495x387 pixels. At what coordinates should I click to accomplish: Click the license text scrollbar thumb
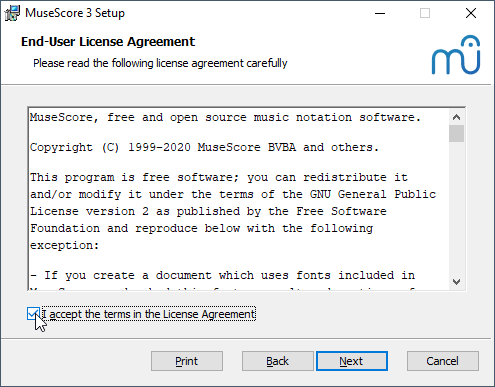tap(456, 134)
